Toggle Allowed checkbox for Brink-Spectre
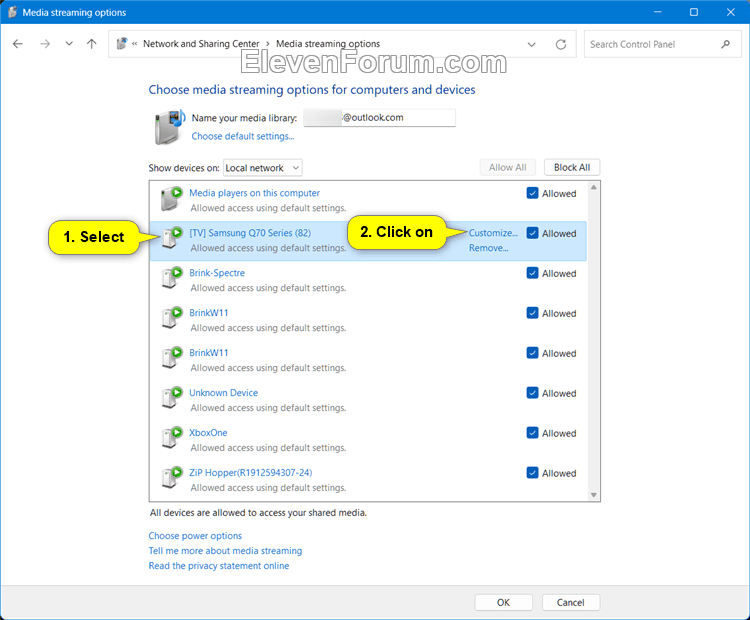 pos(532,273)
